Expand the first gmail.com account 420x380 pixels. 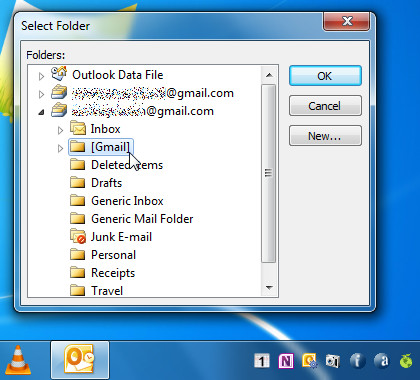41,94
